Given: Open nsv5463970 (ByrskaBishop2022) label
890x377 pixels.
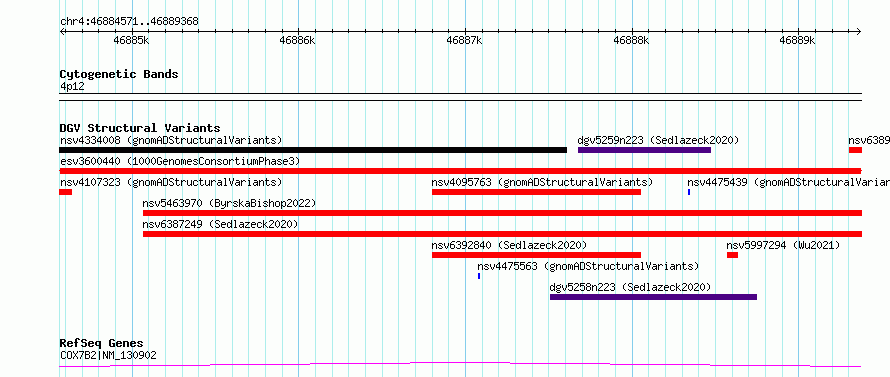Looking at the screenshot, I should coord(229,203).
